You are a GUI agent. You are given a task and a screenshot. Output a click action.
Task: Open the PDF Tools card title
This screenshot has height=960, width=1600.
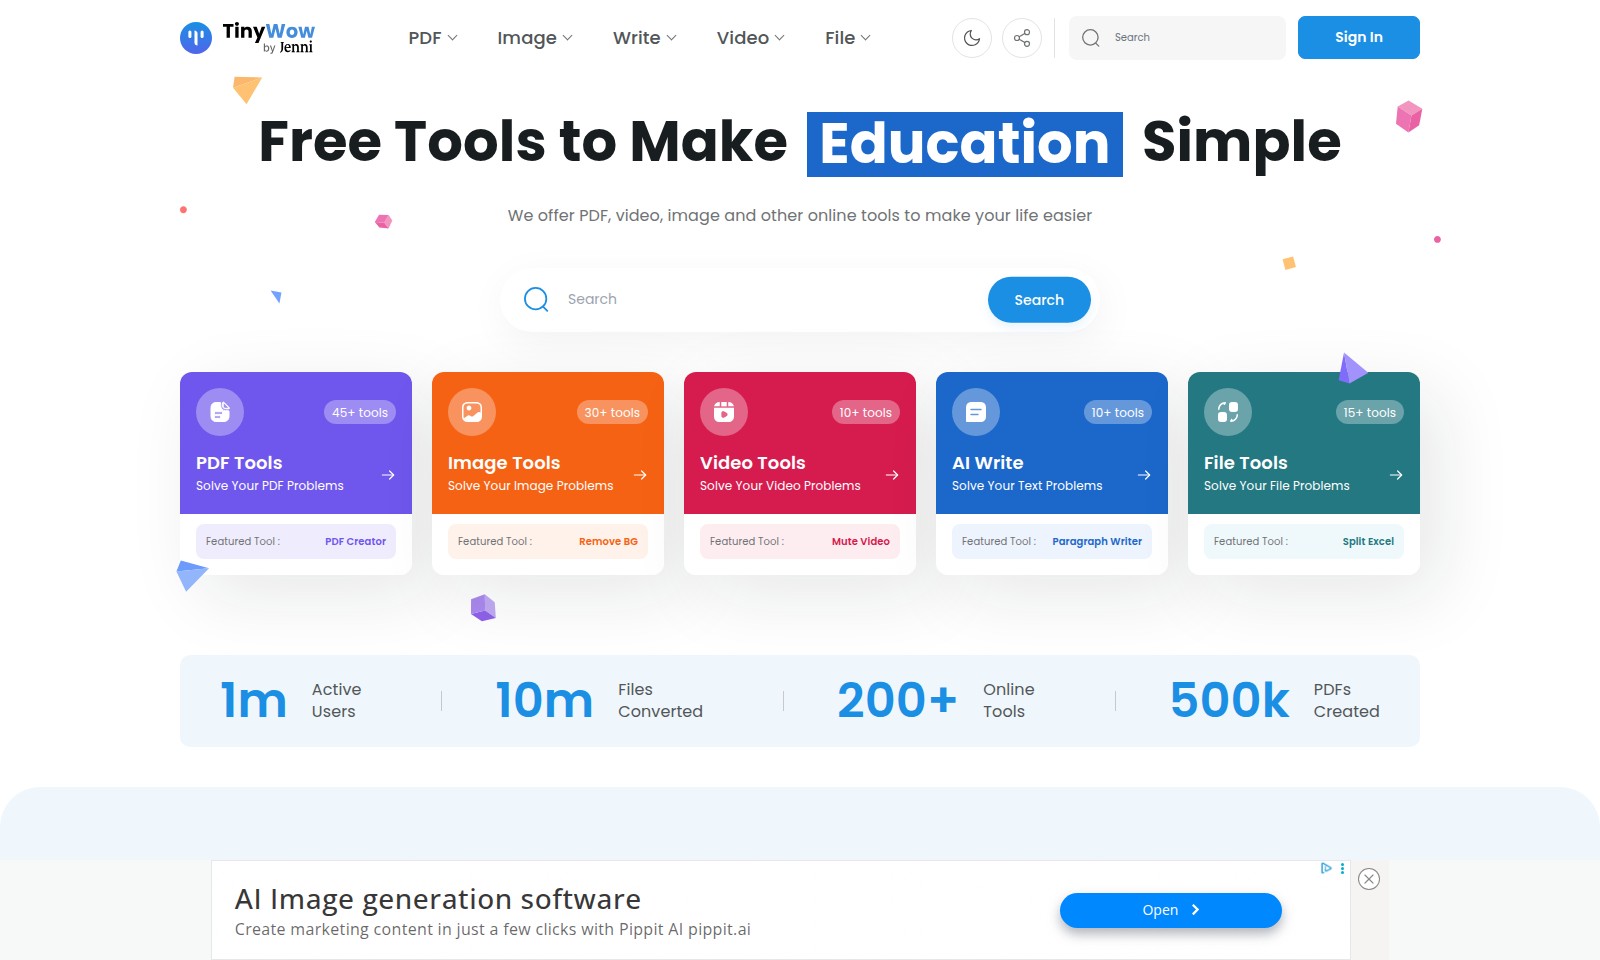point(239,463)
